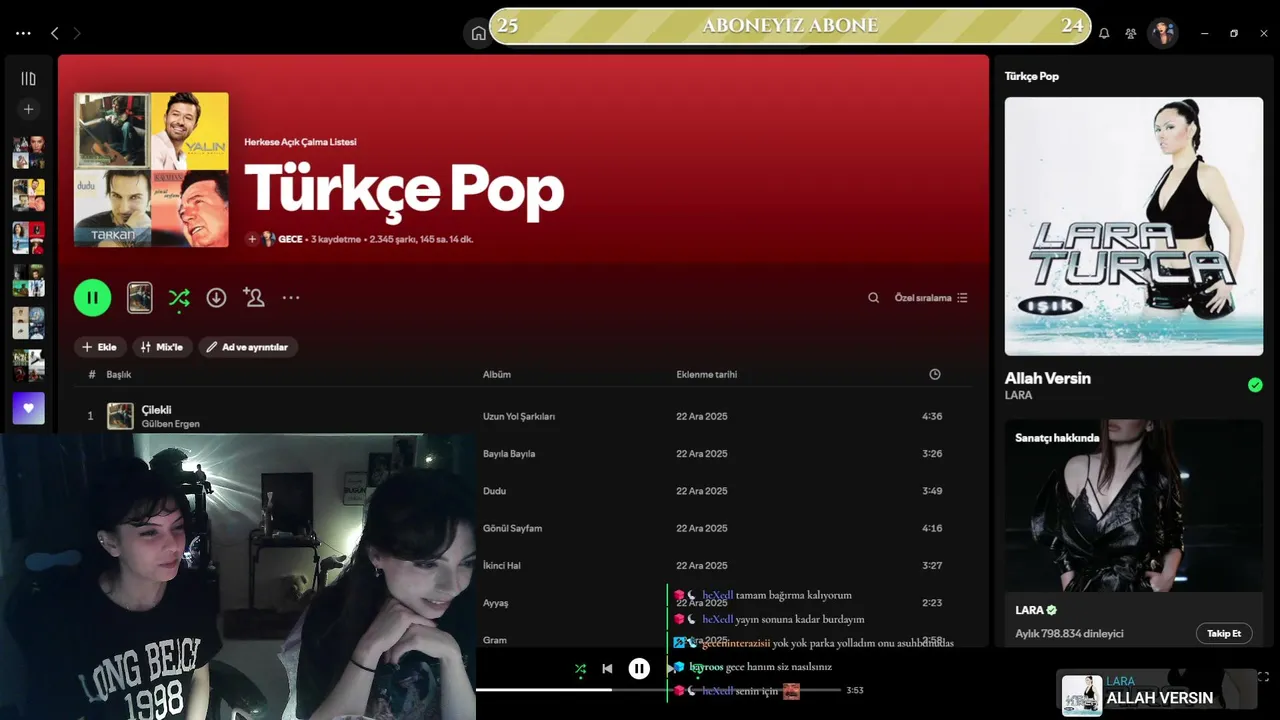Image resolution: width=1280 pixels, height=720 pixels.
Task: Click the Türkçe Pop header in right panel
Action: [1032, 76]
